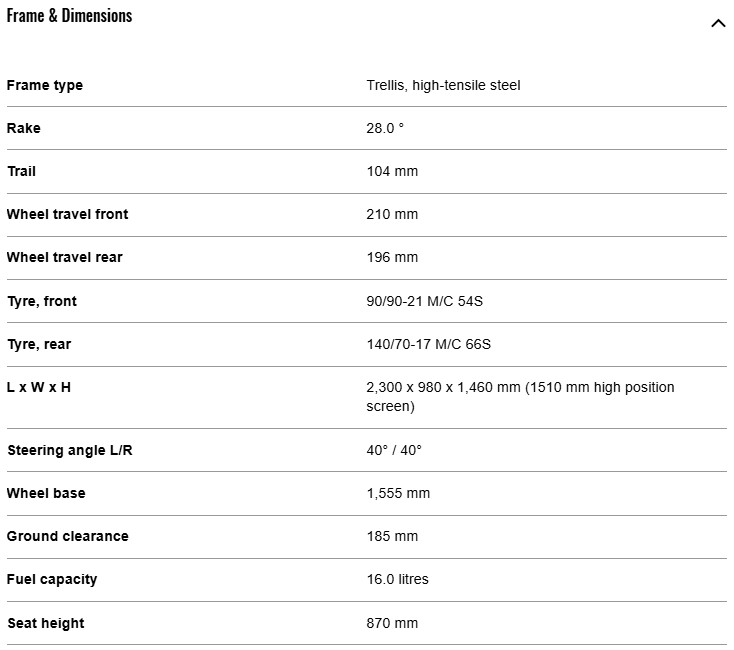Select the Frame type label
This screenshot has height=650, width=734.
click(x=45, y=85)
